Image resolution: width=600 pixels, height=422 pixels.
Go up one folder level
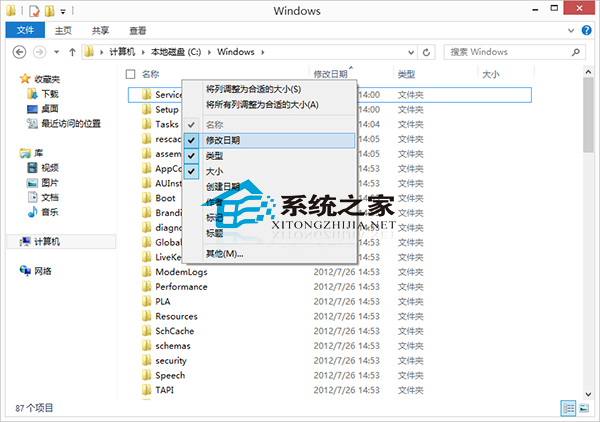[x=72, y=52]
